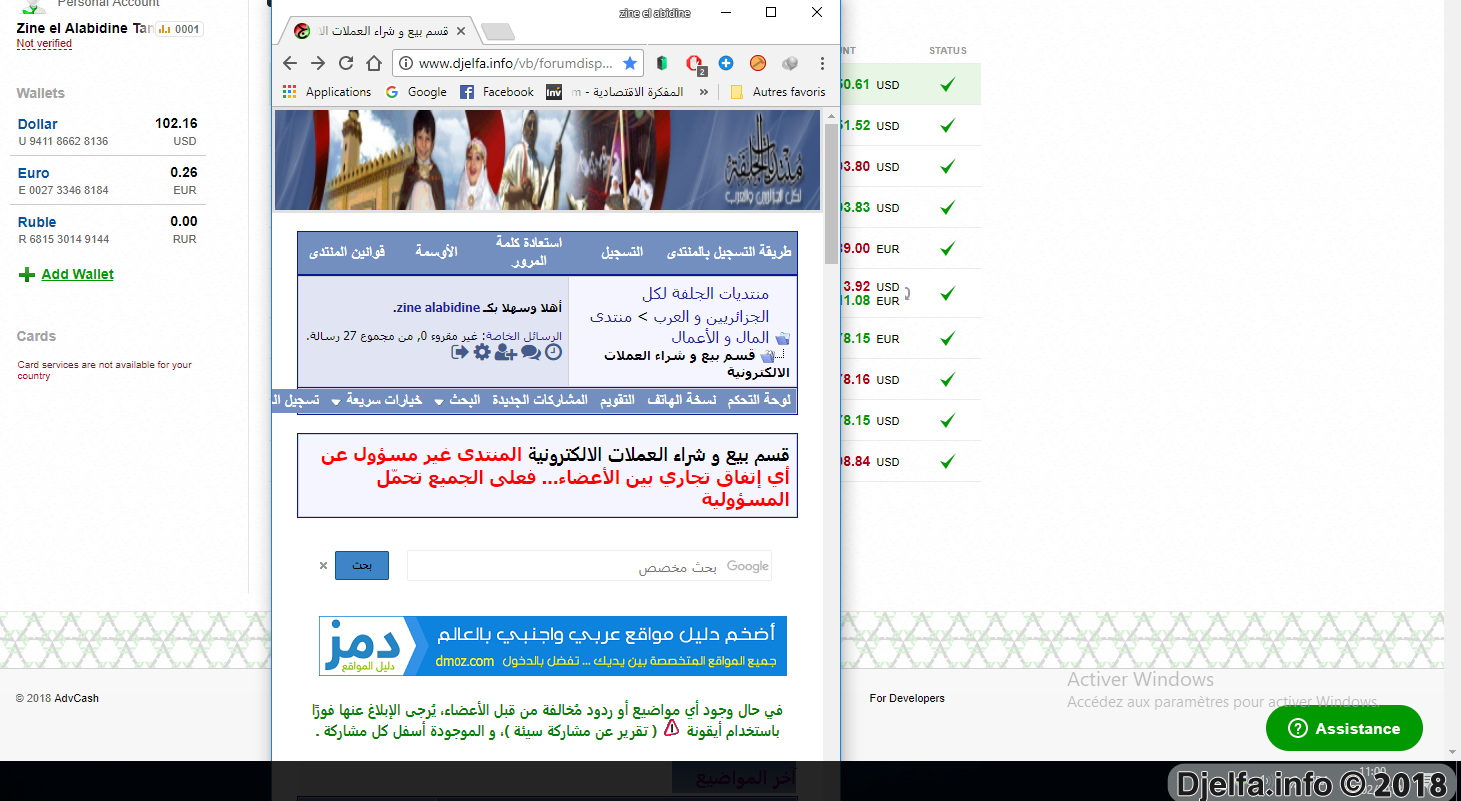The image size is (1461, 801).
Task: Open لوحة التحكم control panel menu item
Action: point(759,400)
